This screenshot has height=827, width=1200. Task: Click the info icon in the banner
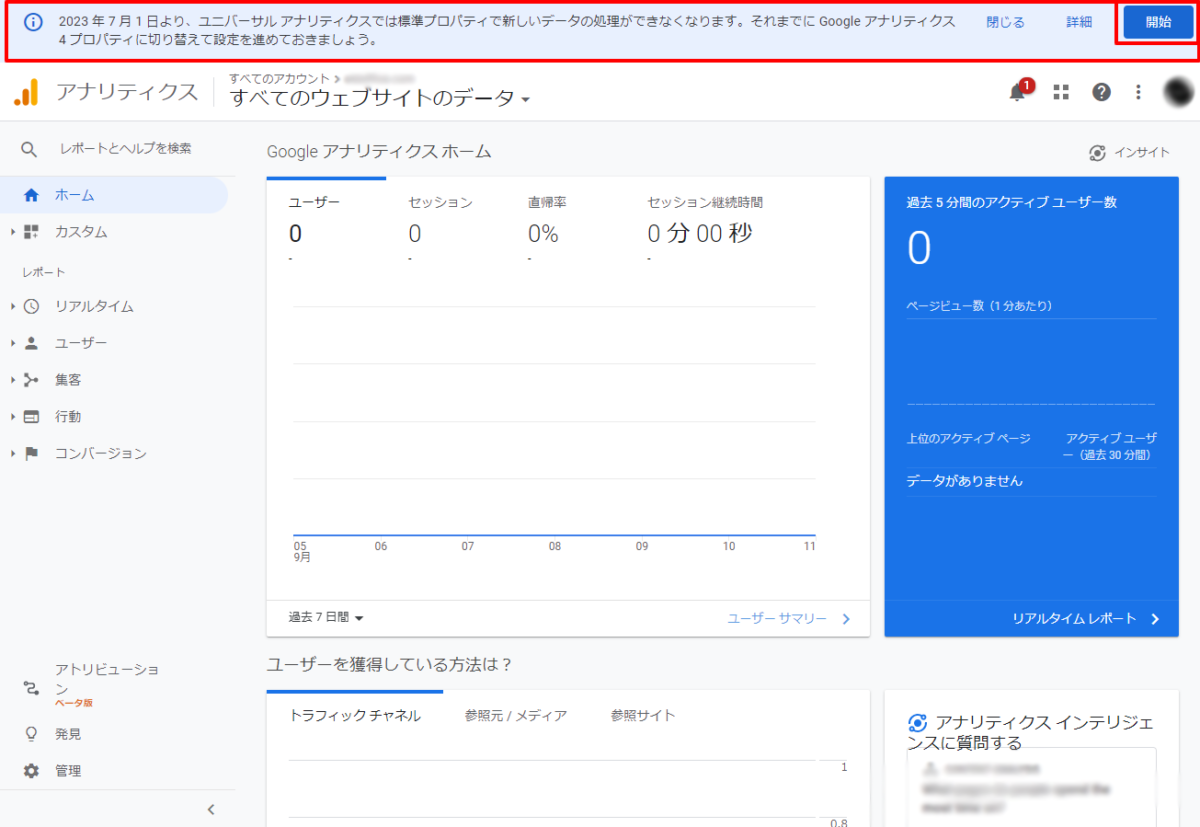point(33,21)
